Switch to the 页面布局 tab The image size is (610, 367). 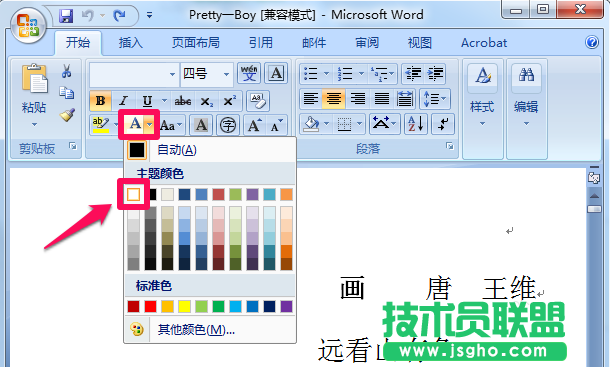196,42
